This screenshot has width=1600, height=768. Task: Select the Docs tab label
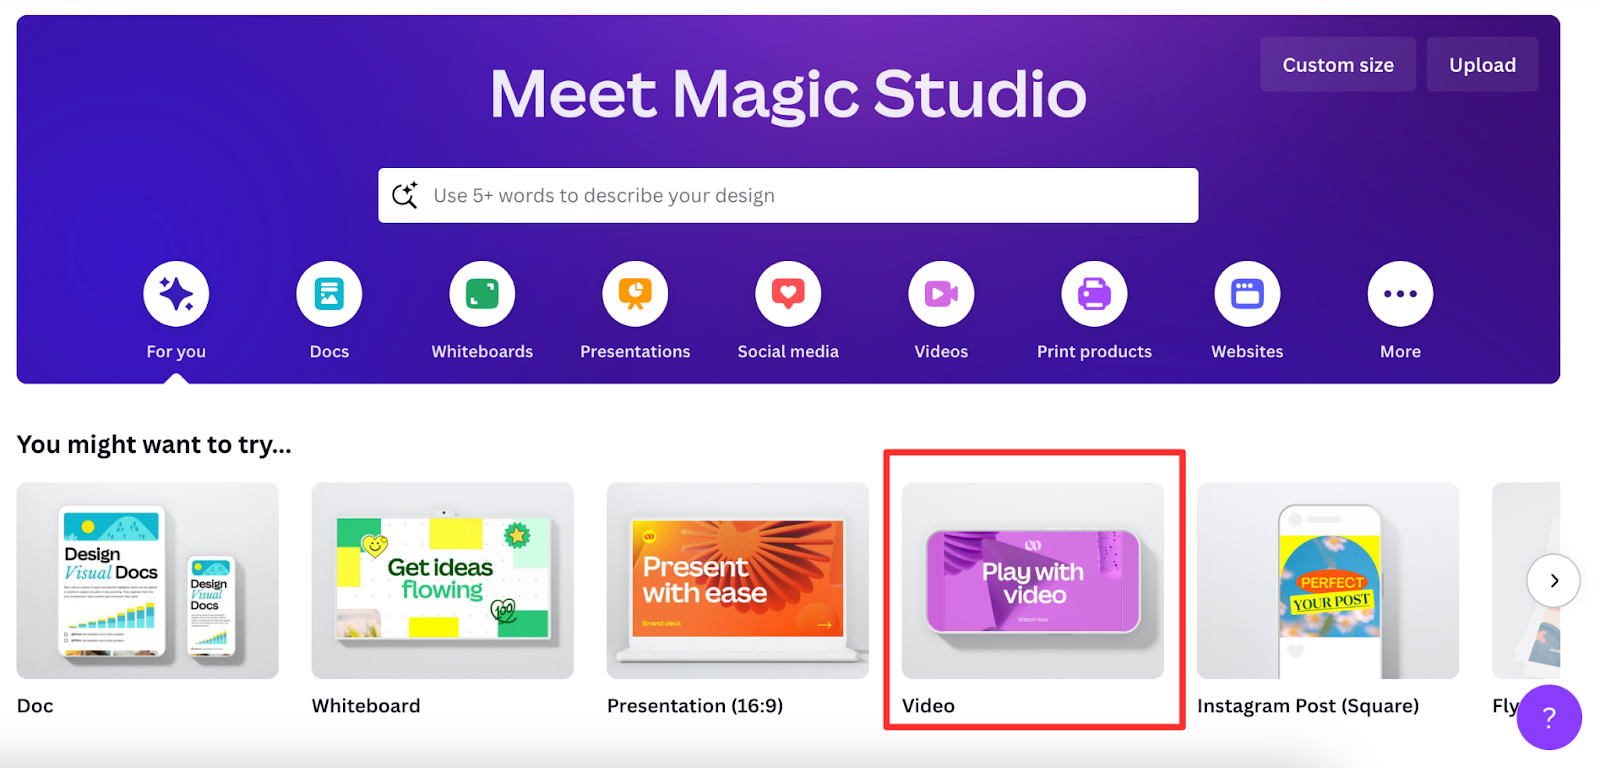coord(329,352)
